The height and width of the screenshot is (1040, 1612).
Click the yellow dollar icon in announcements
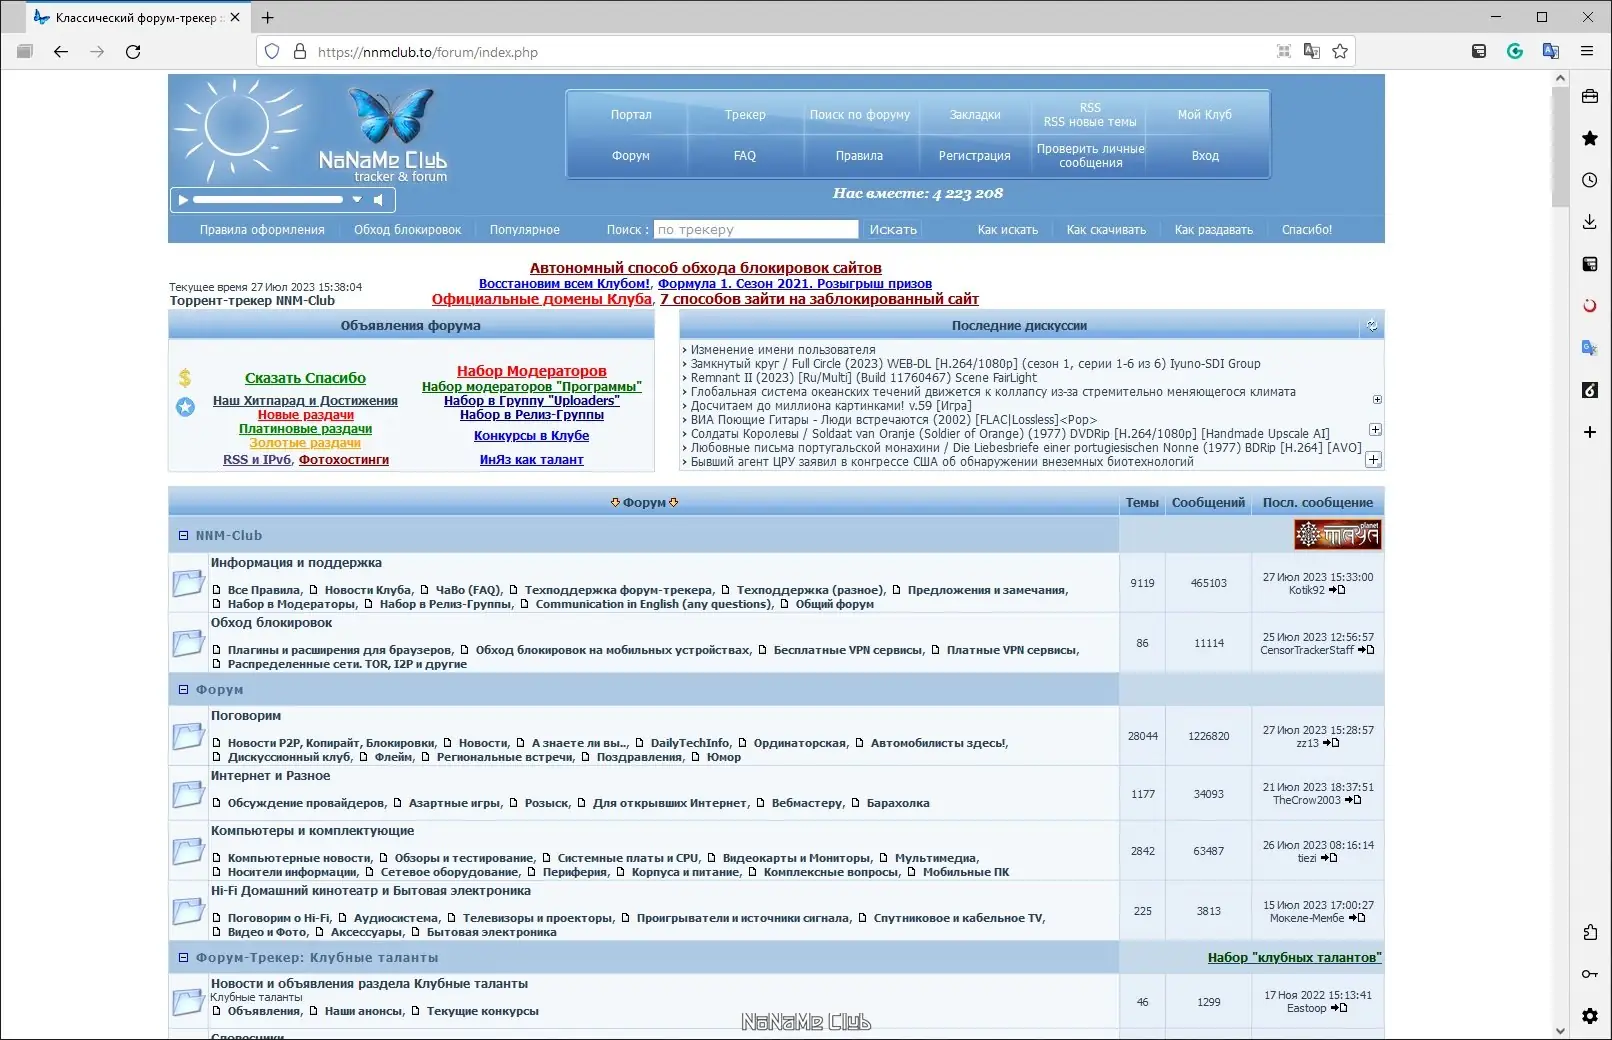[185, 378]
